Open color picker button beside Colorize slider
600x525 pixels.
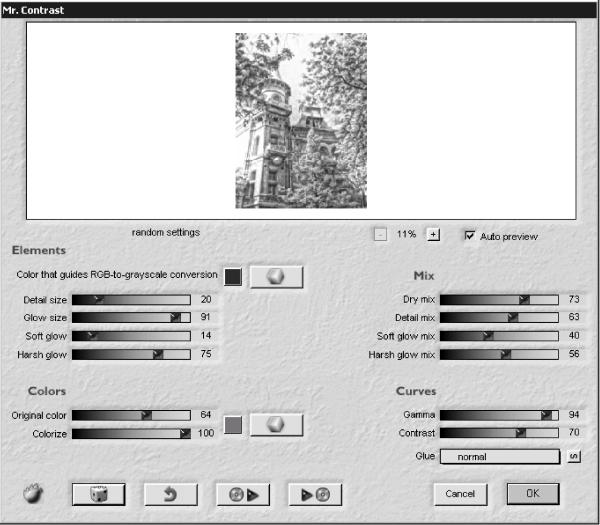pyautogui.click(x=276, y=424)
